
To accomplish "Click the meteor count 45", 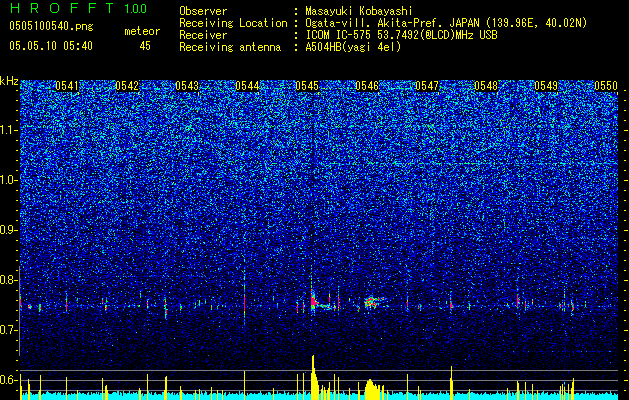I will [x=145, y=46].
